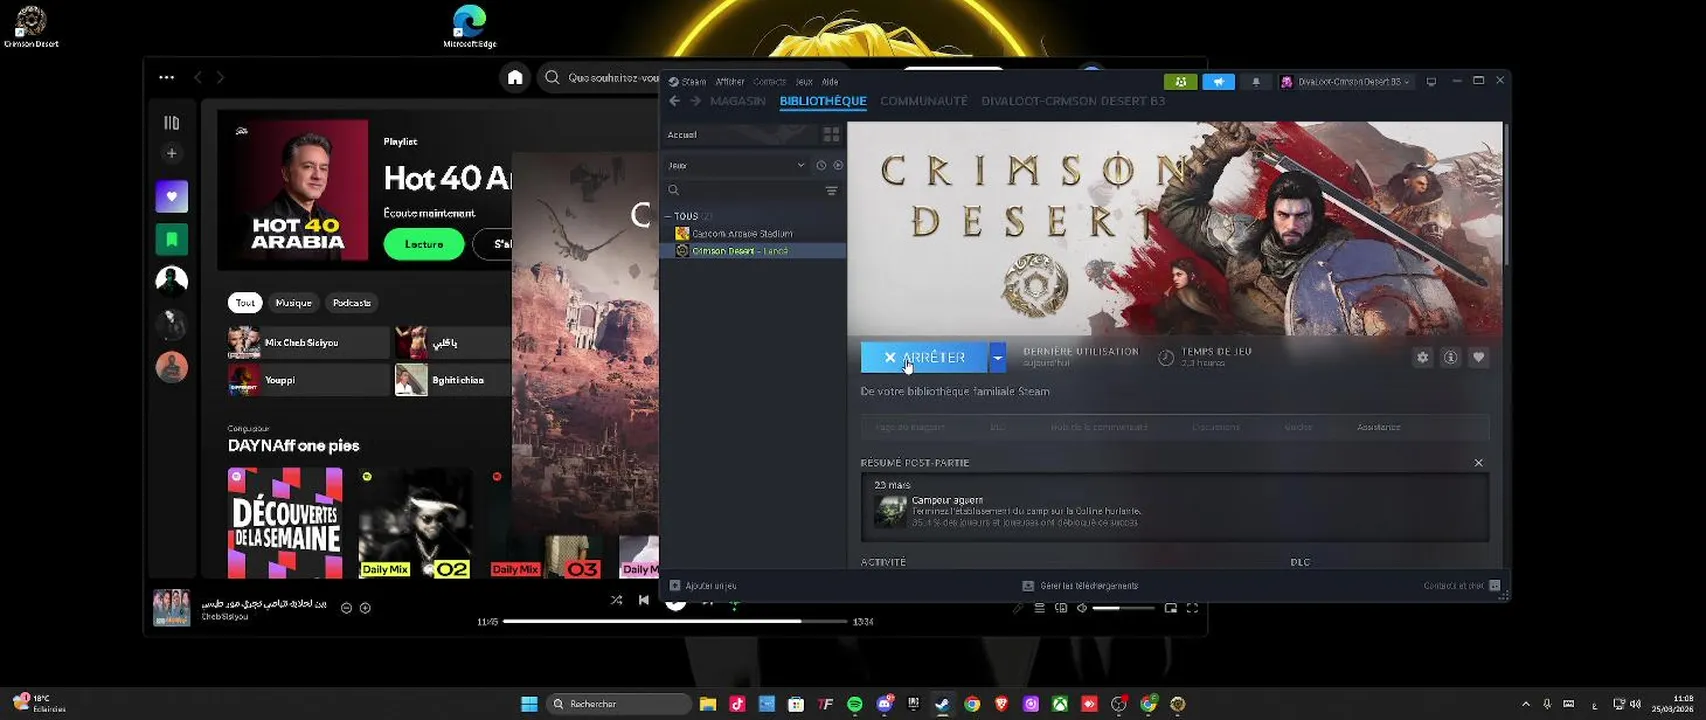Open Gérer les téléchargements in Steam
The width and height of the screenshot is (1706, 720).
click(x=1081, y=586)
